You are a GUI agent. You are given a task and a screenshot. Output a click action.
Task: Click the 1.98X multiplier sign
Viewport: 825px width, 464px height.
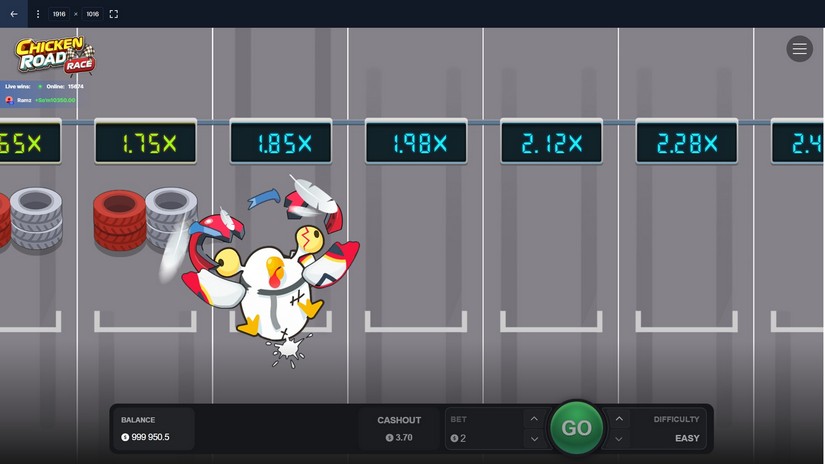click(416, 142)
